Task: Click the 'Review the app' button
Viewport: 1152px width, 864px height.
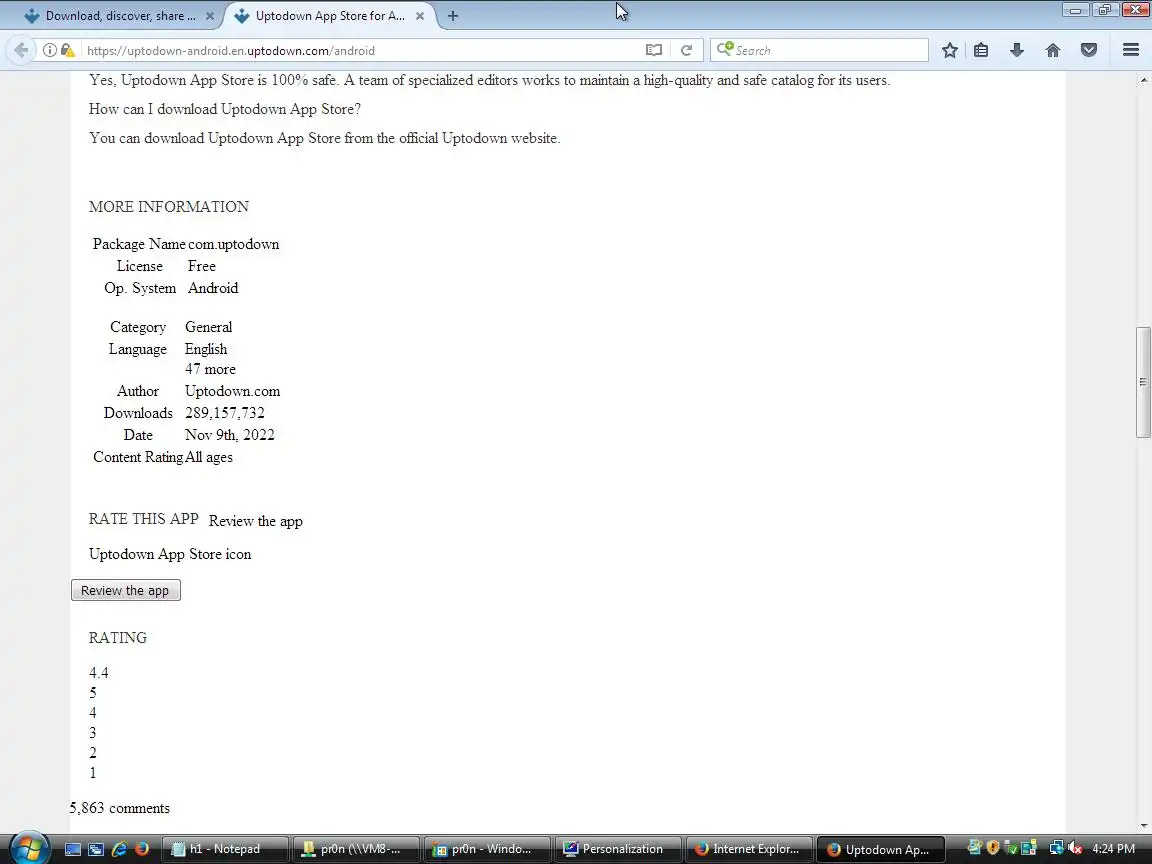Action: [126, 590]
